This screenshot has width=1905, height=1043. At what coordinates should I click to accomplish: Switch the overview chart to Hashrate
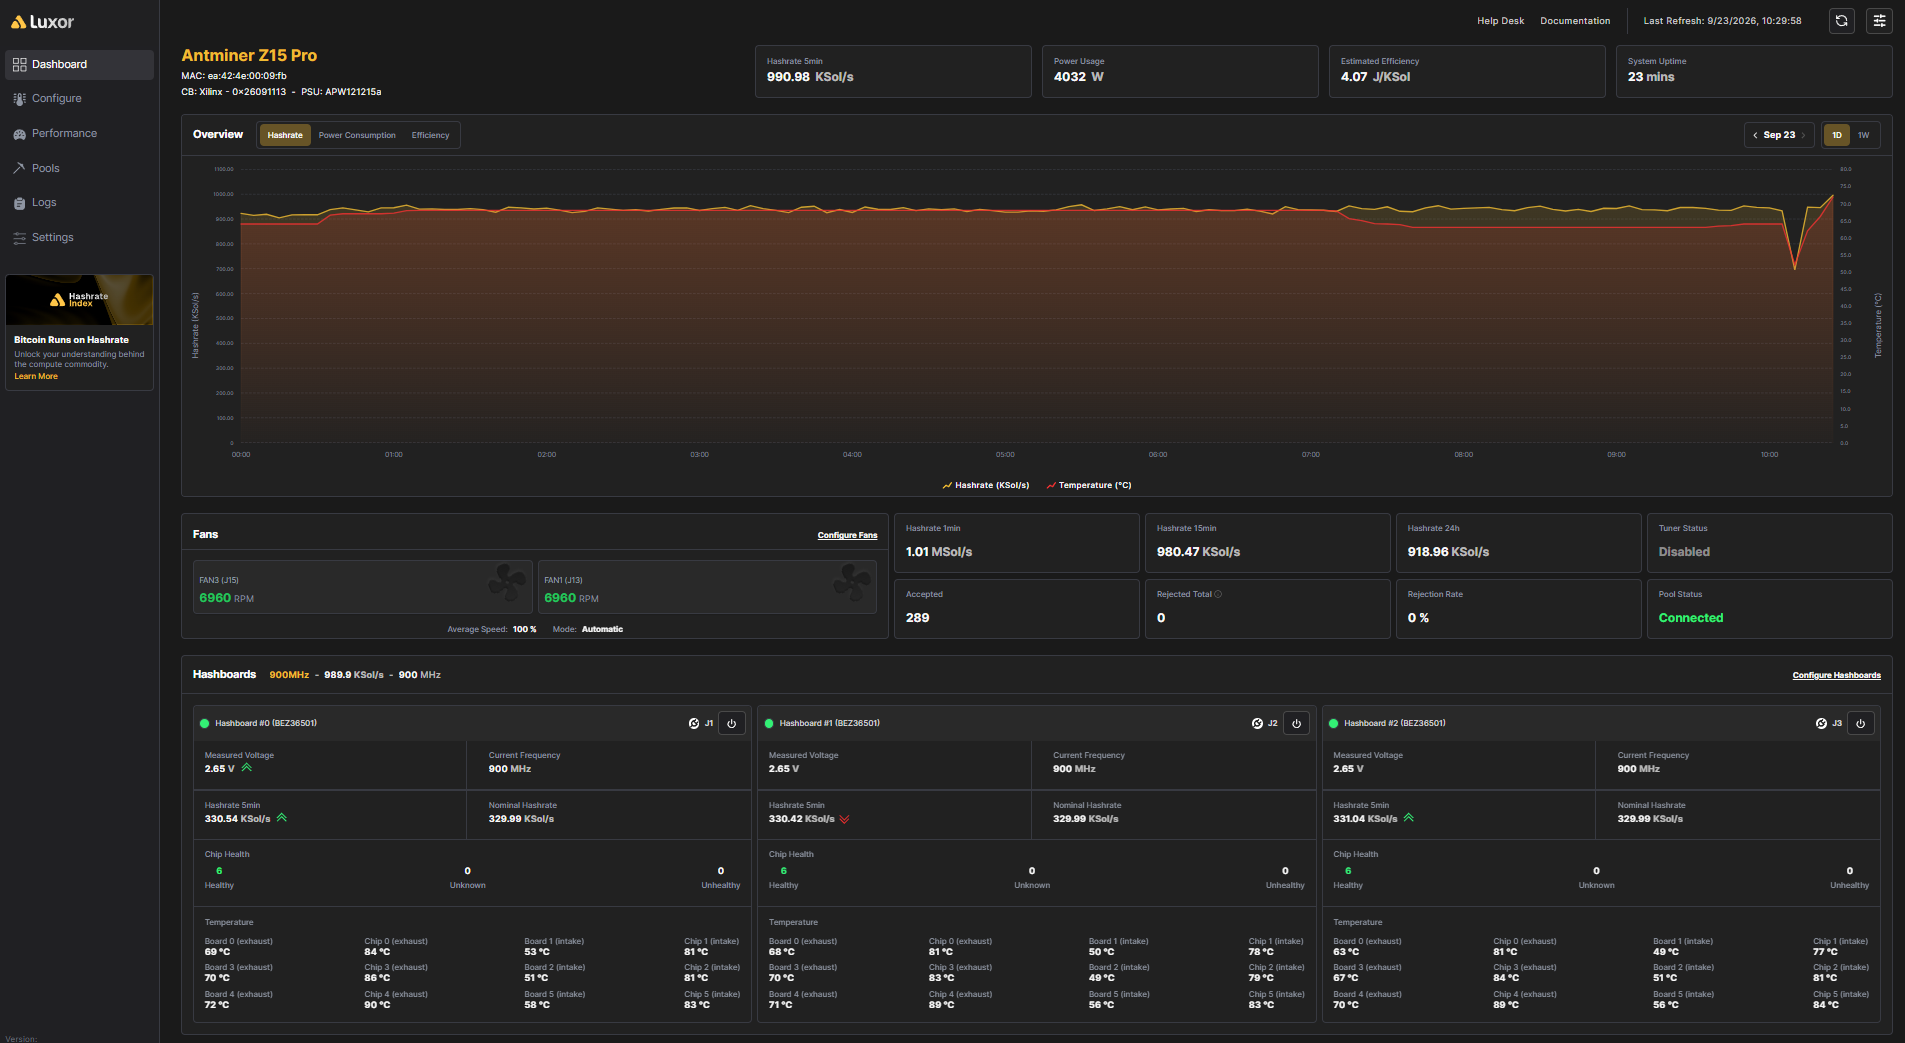click(285, 135)
